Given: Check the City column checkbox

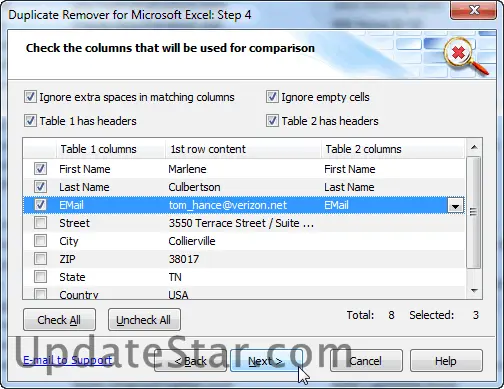Looking at the screenshot, I should tap(40, 241).
